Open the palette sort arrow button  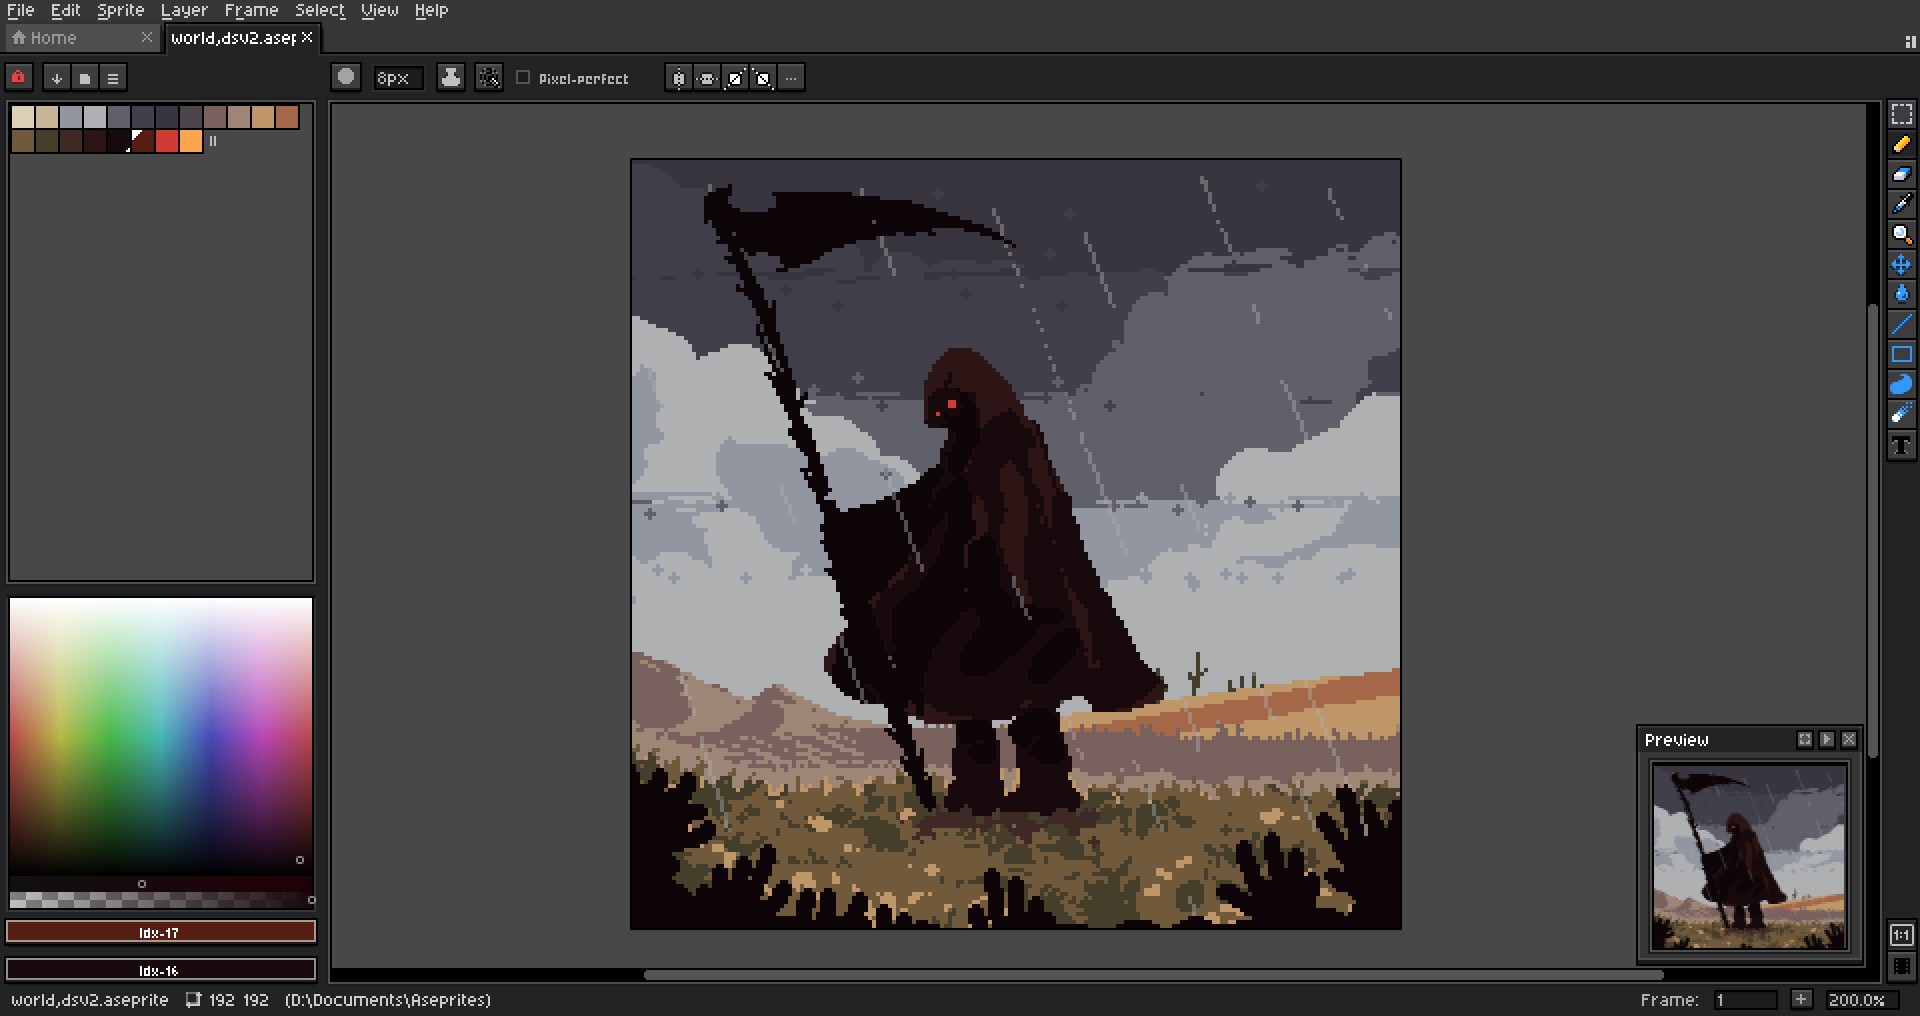(57, 78)
